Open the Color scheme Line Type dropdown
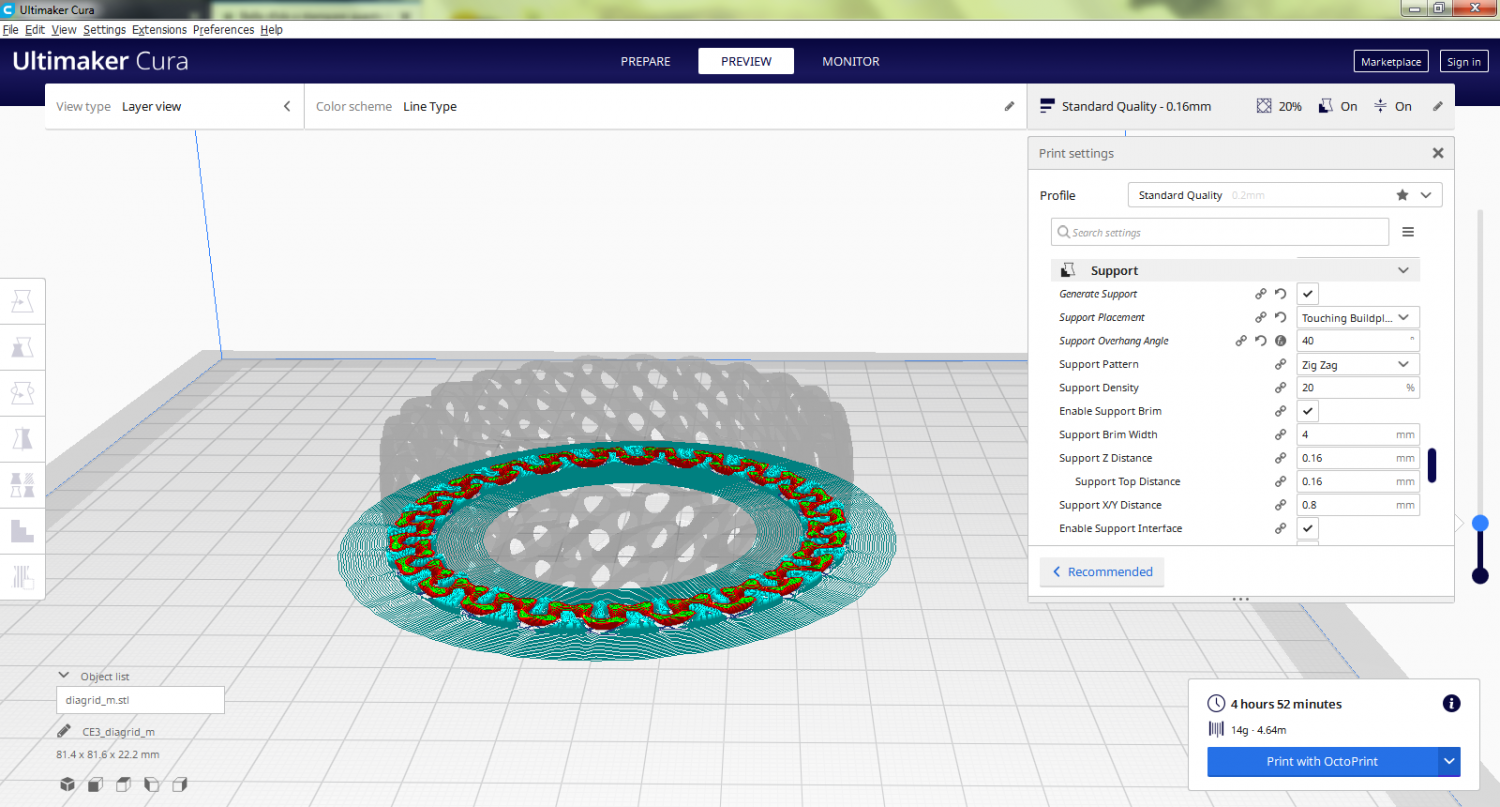1500x807 pixels. click(665, 106)
